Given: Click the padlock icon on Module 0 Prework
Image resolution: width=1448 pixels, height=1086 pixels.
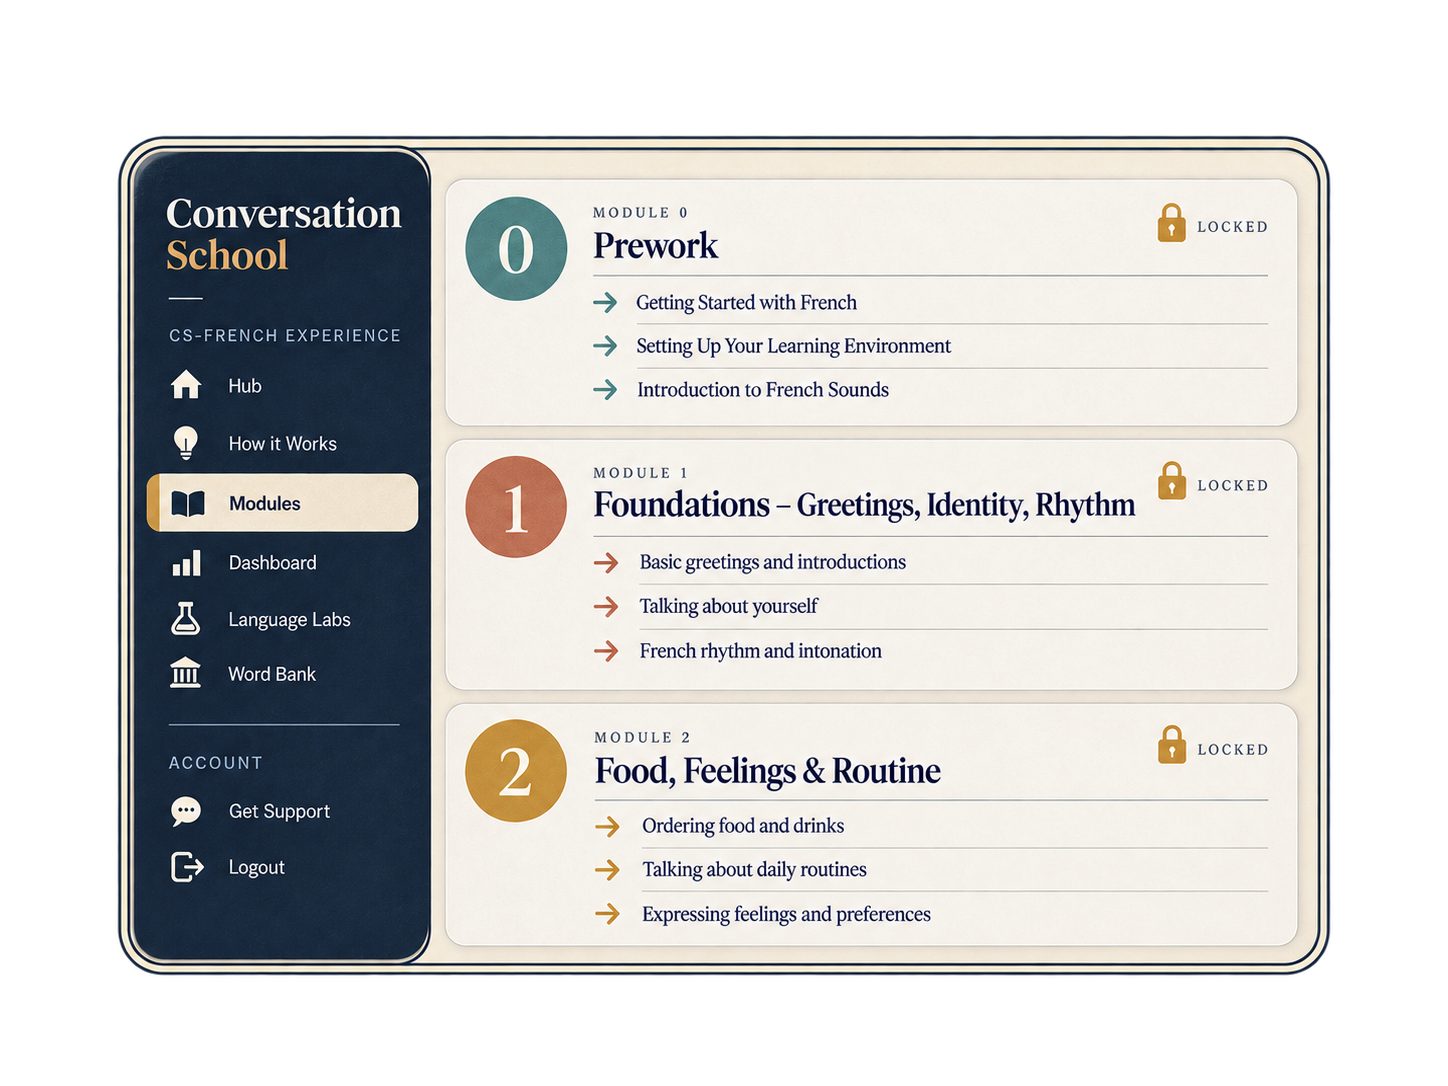Looking at the screenshot, I should click(1171, 223).
